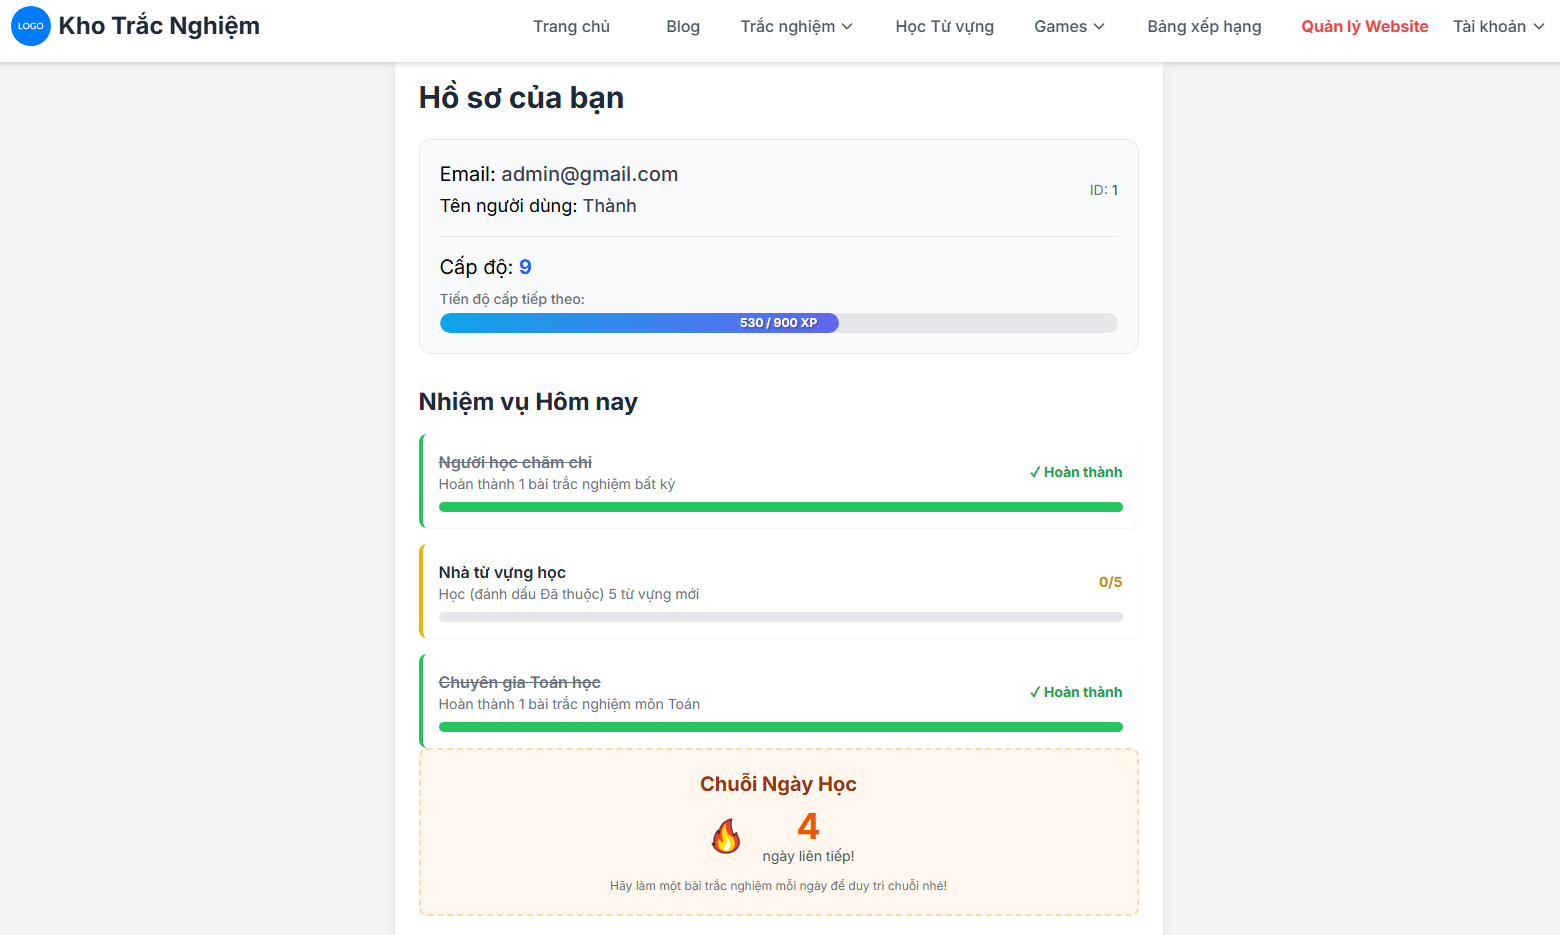The image size is (1560, 935).
Task: Expand the Games dropdown menu
Action: coord(1069,27)
